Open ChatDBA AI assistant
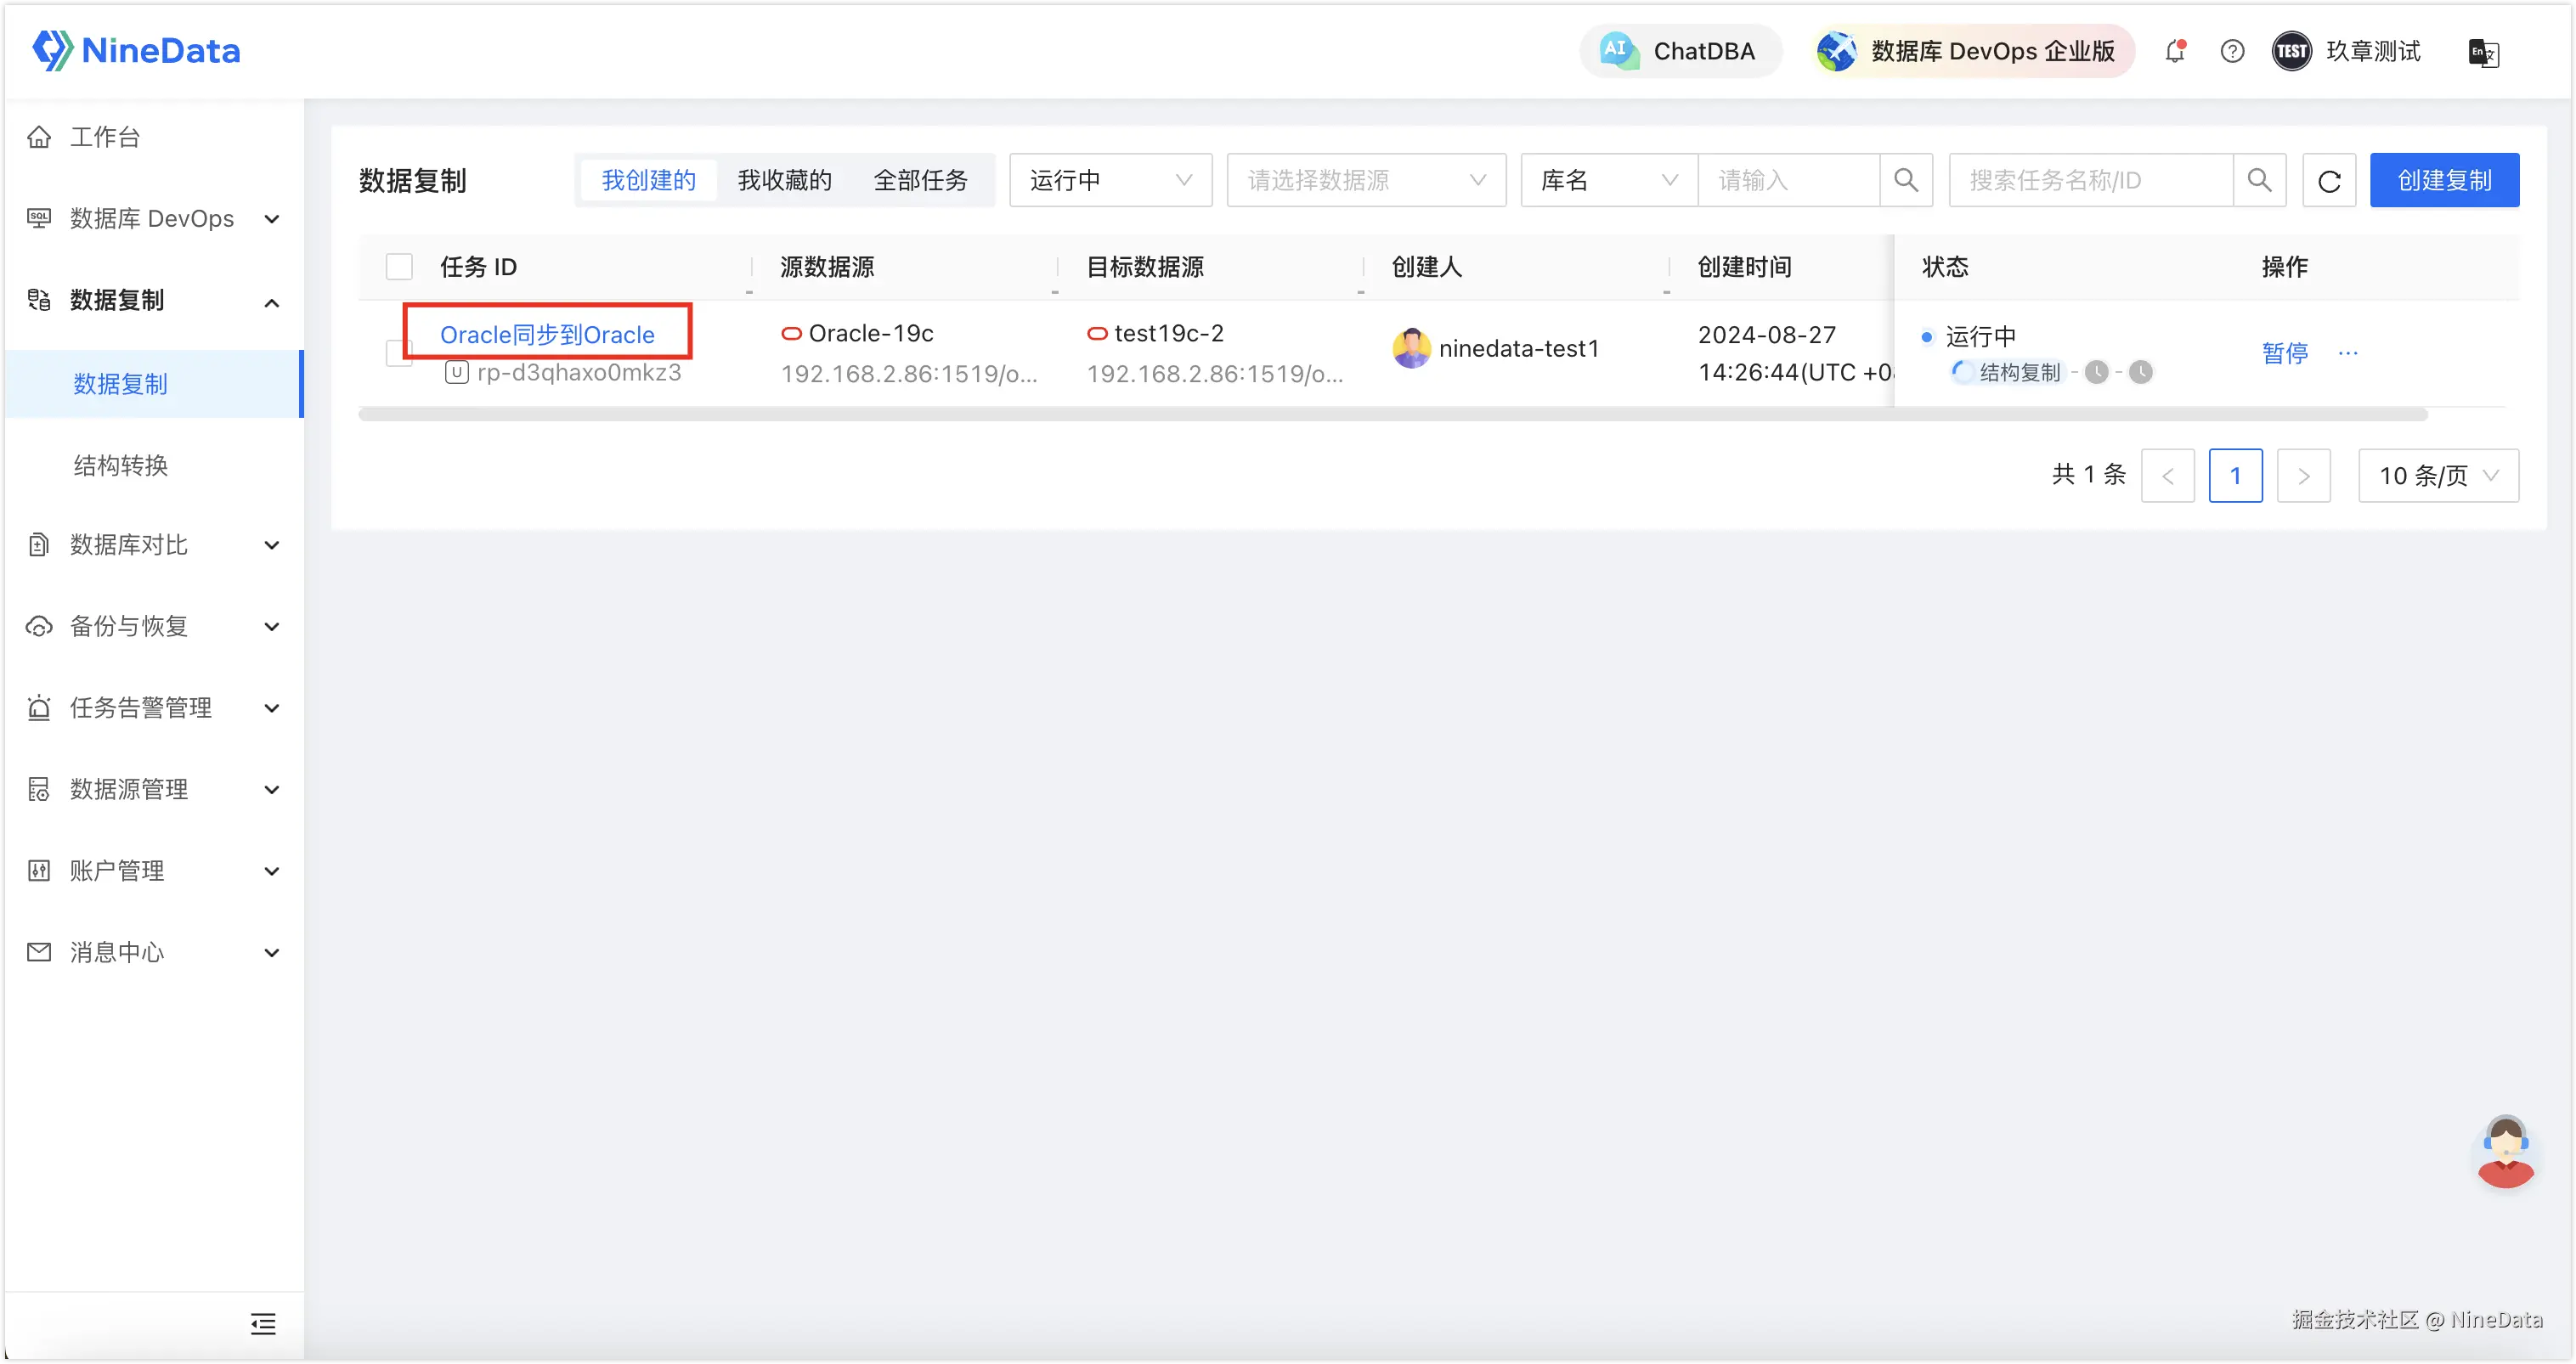Screen dimensions: 2576x1364 1680,51
